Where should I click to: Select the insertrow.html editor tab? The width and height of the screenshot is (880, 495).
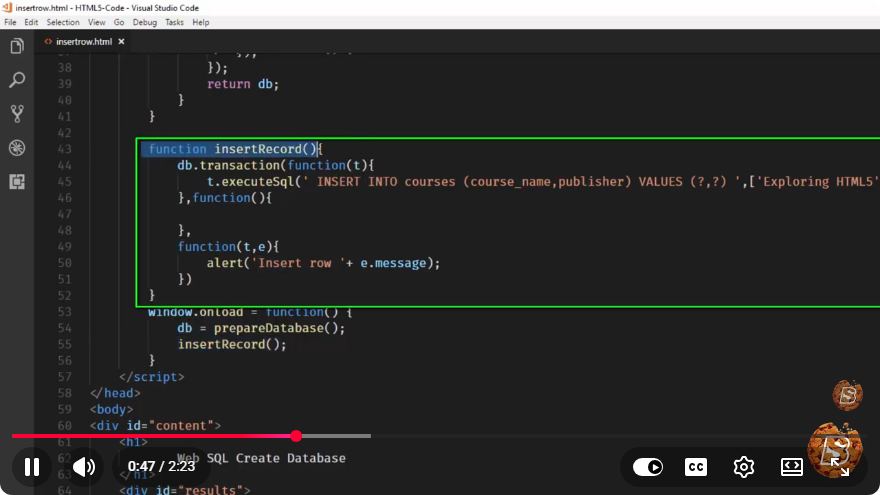84,42
